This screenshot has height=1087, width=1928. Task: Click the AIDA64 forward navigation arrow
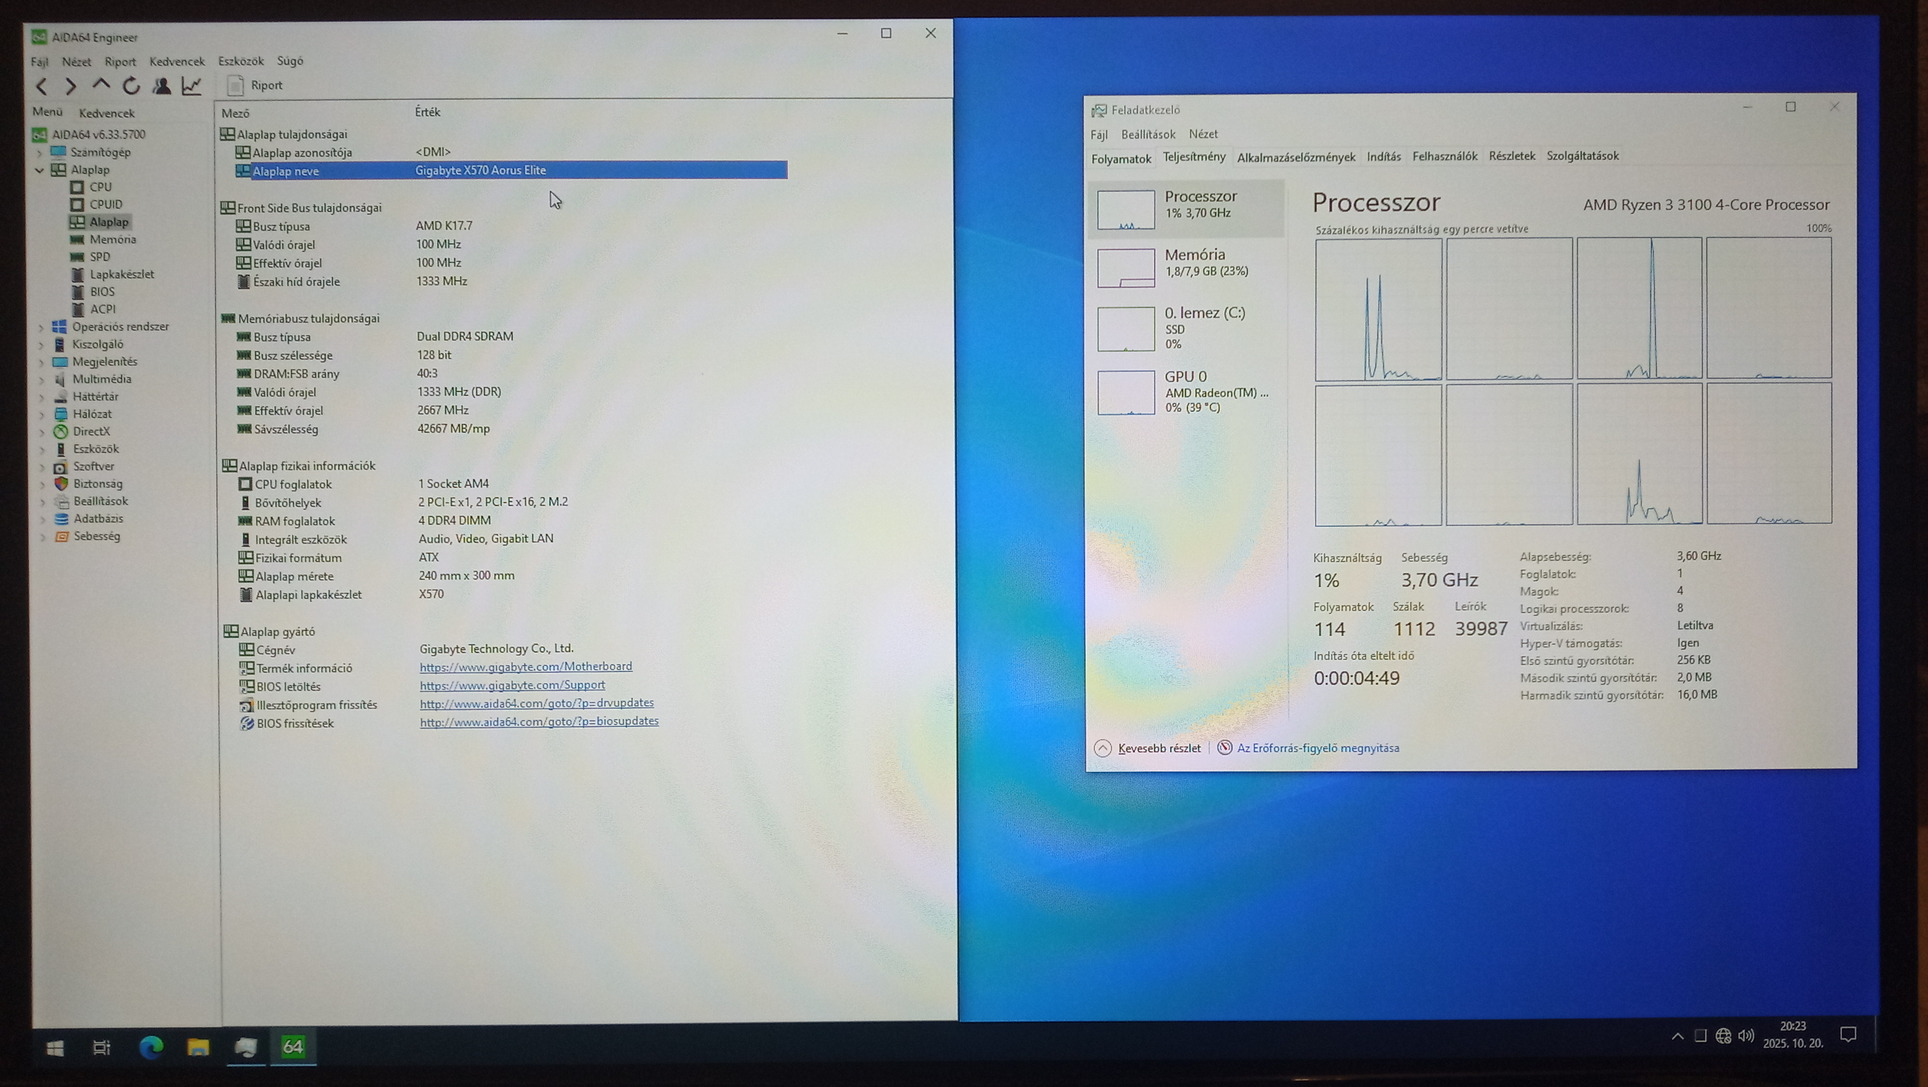[70, 86]
